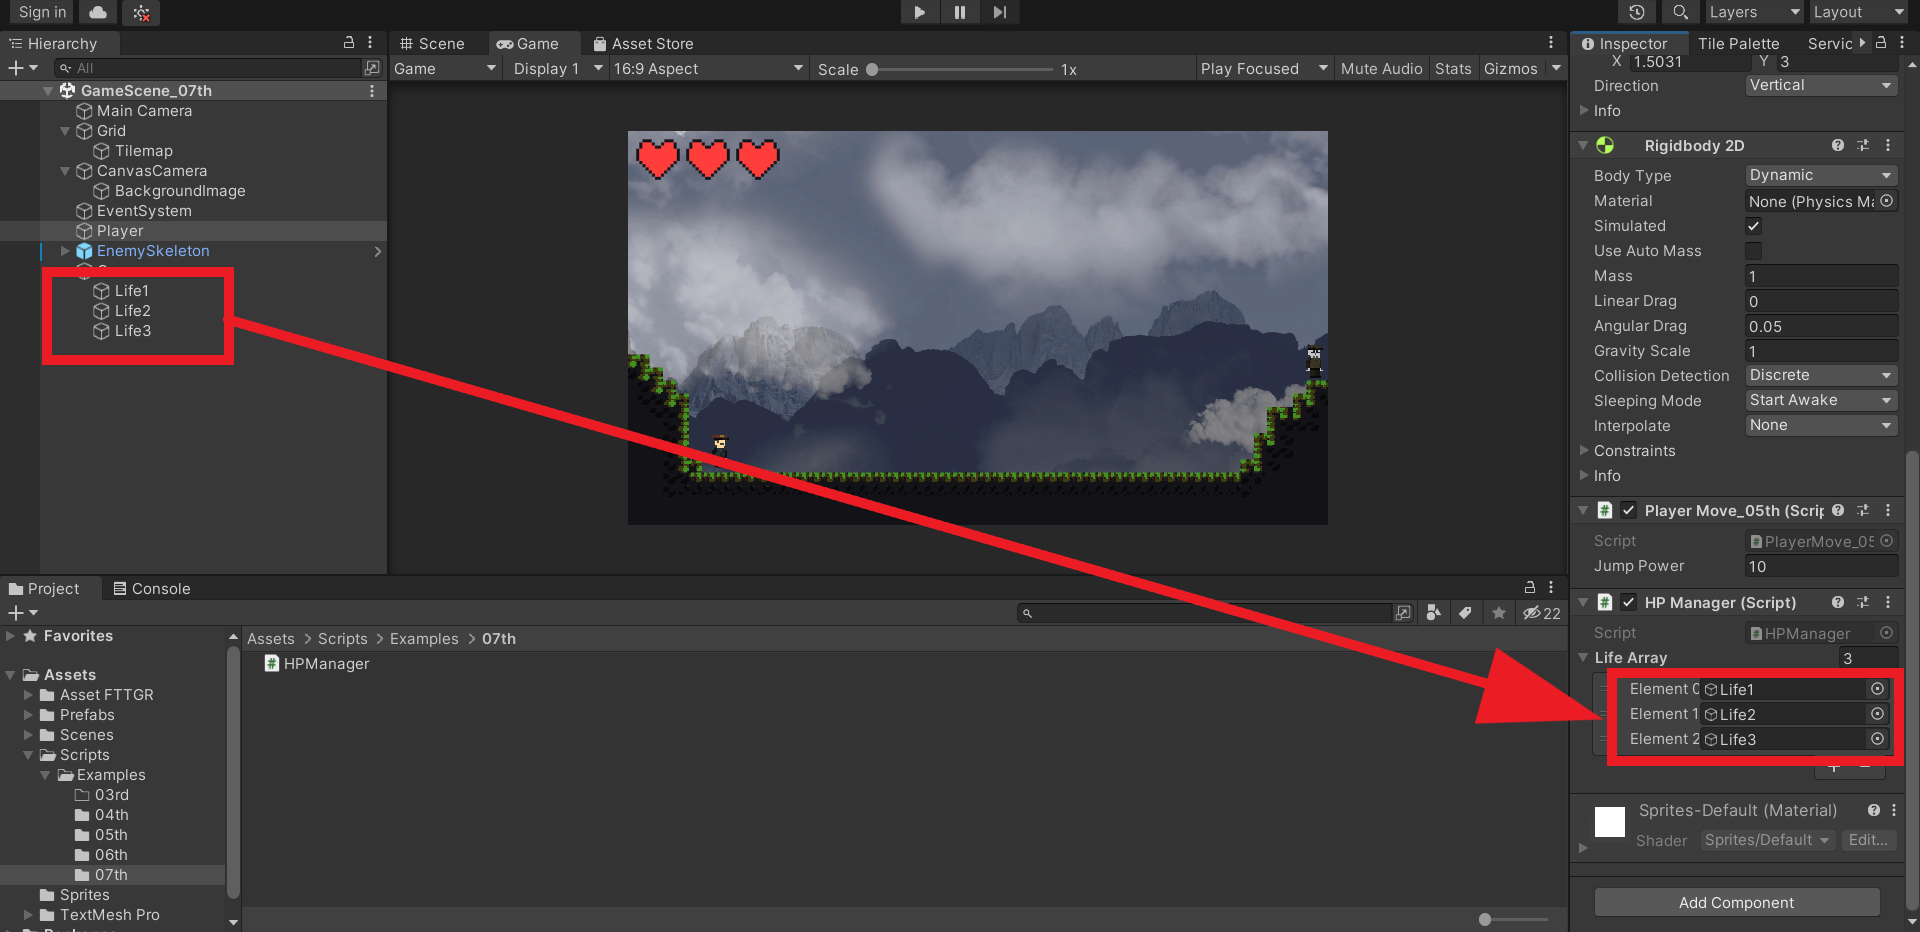Pick object for Life3 element field

point(1877,739)
